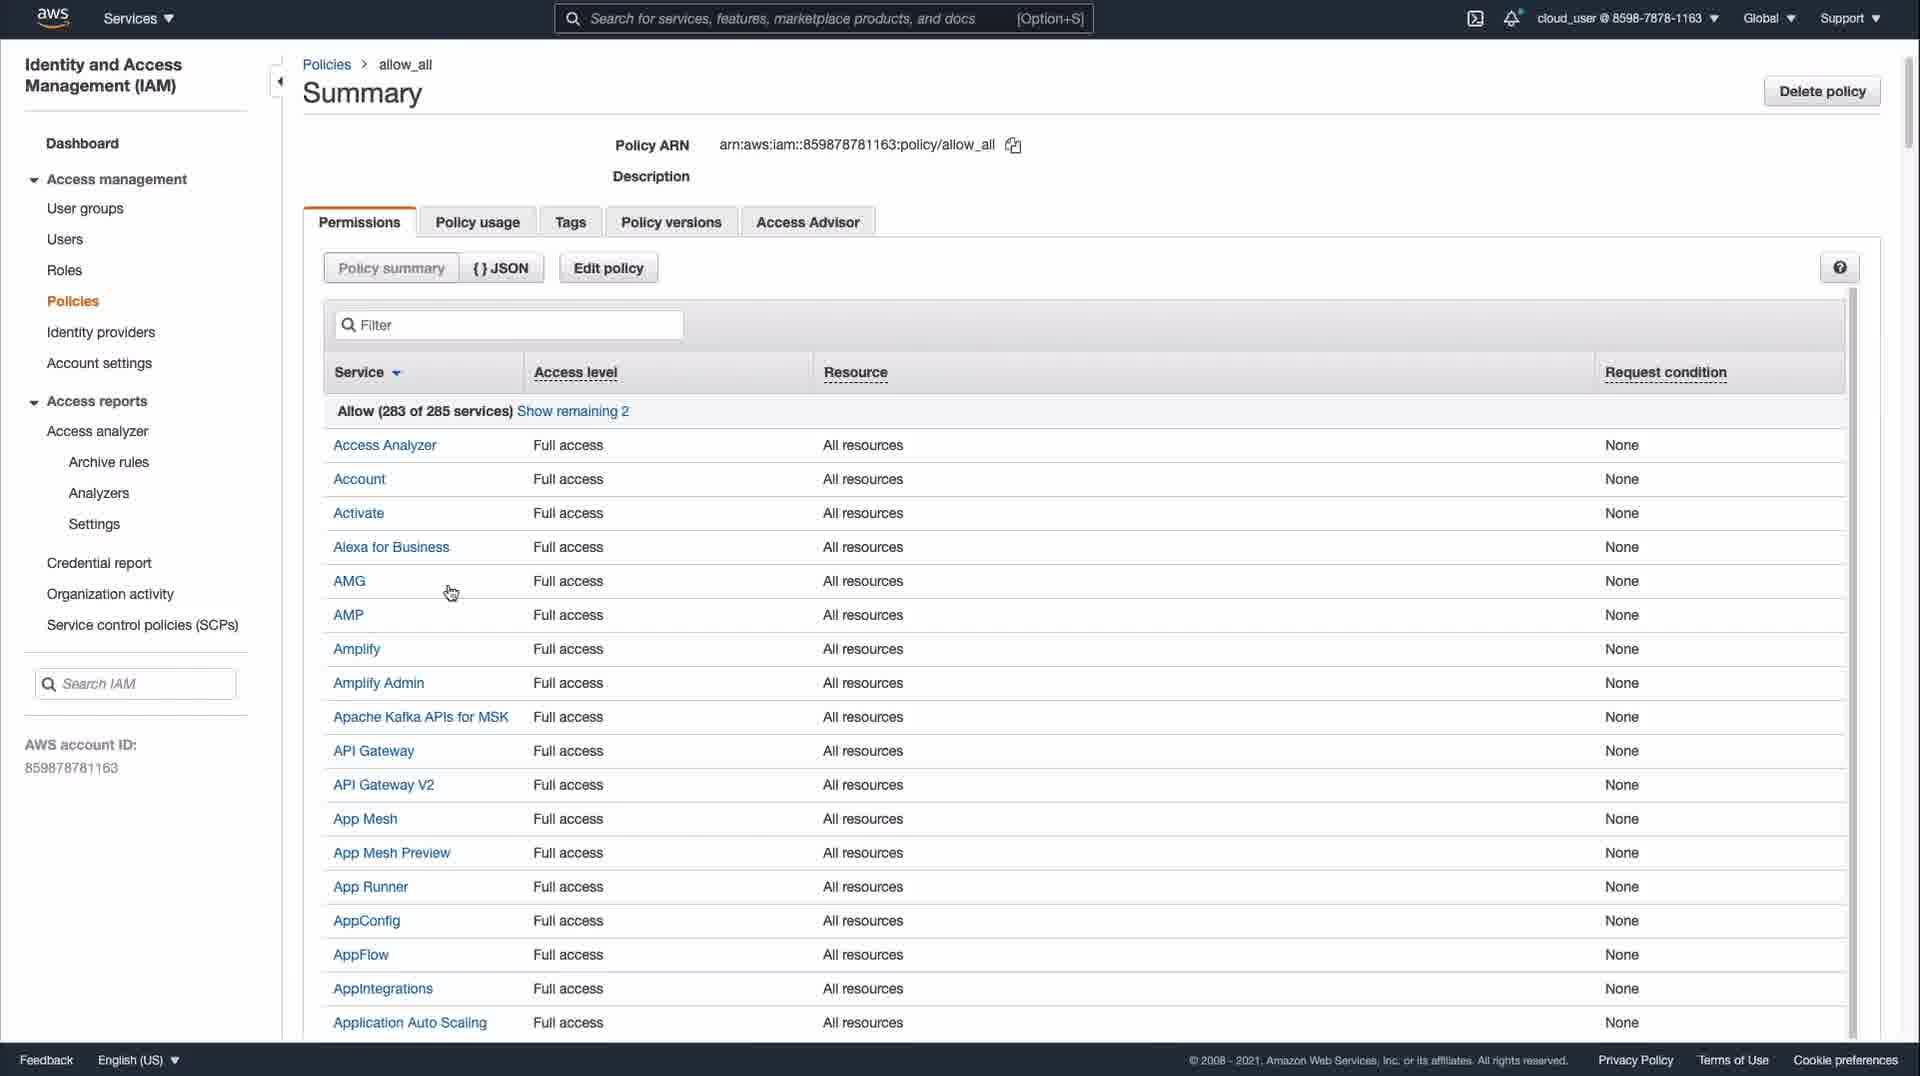The image size is (1920, 1076).
Task: Open Service control policies (SCPs)
Action: [143, 625]
